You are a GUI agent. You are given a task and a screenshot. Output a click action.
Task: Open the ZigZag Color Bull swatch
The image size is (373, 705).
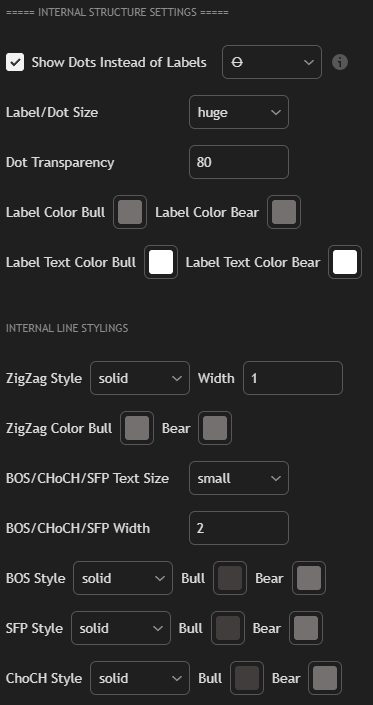pyautogui.click(x=137, y=428)
